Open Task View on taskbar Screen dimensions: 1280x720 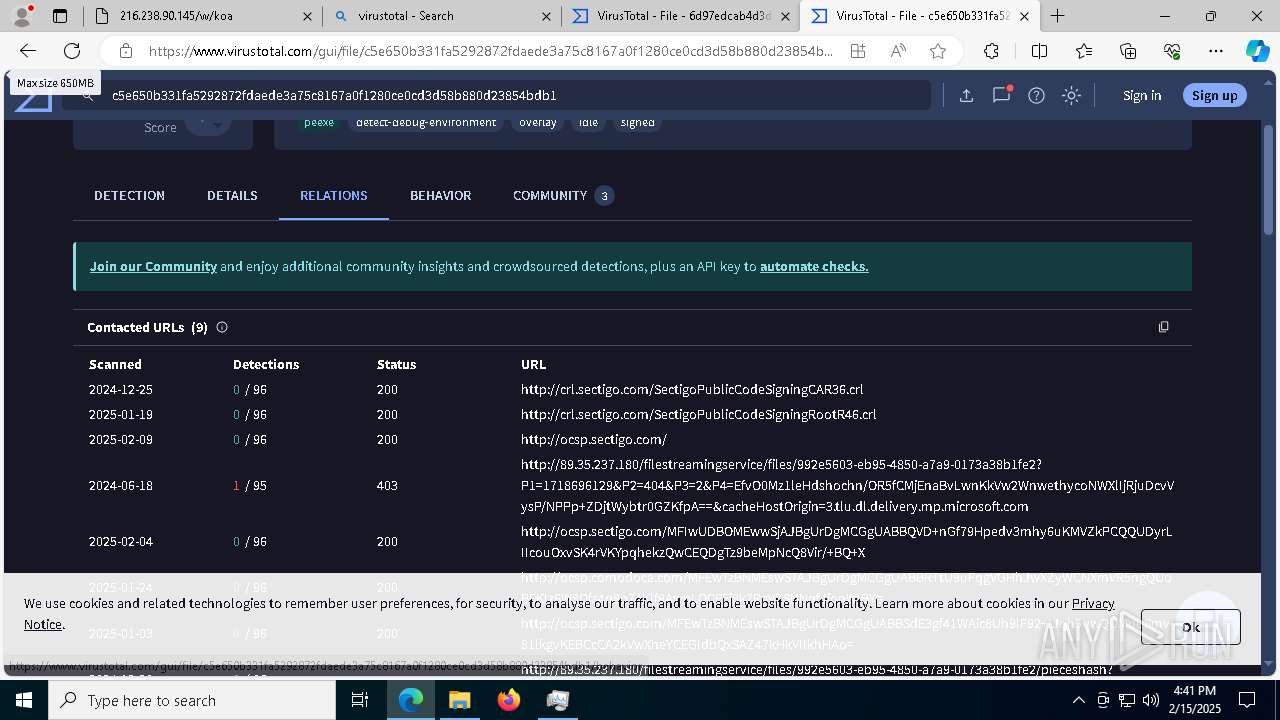point(360,700)
